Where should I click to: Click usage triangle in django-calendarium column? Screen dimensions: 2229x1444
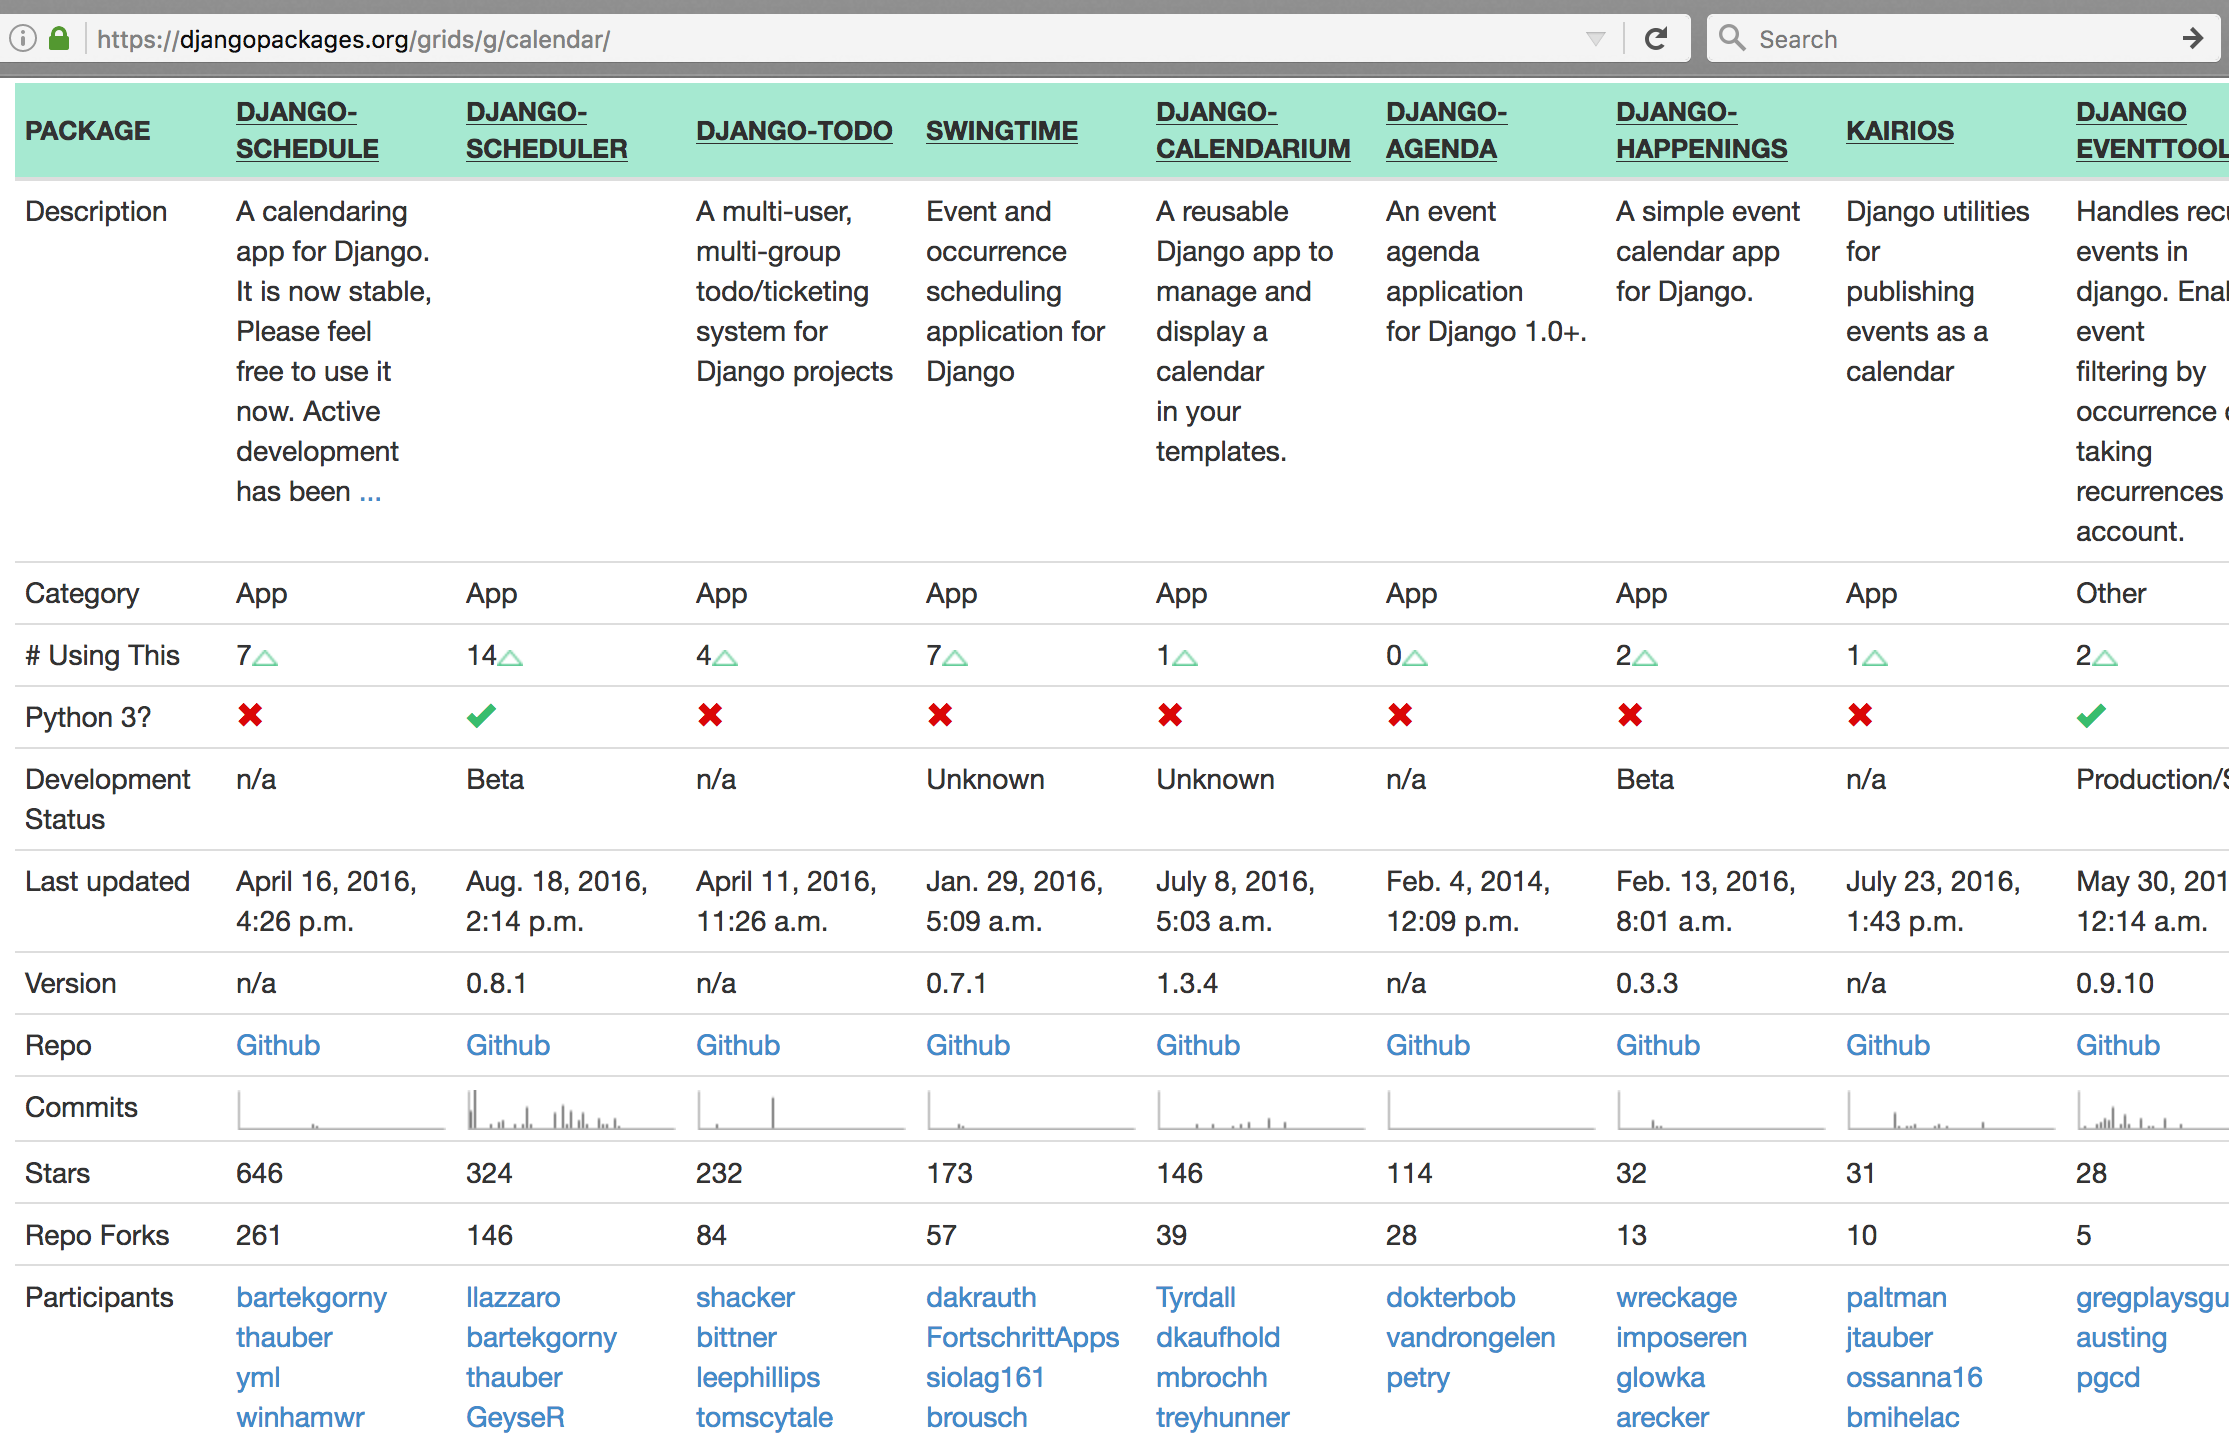click(1185, 658)
